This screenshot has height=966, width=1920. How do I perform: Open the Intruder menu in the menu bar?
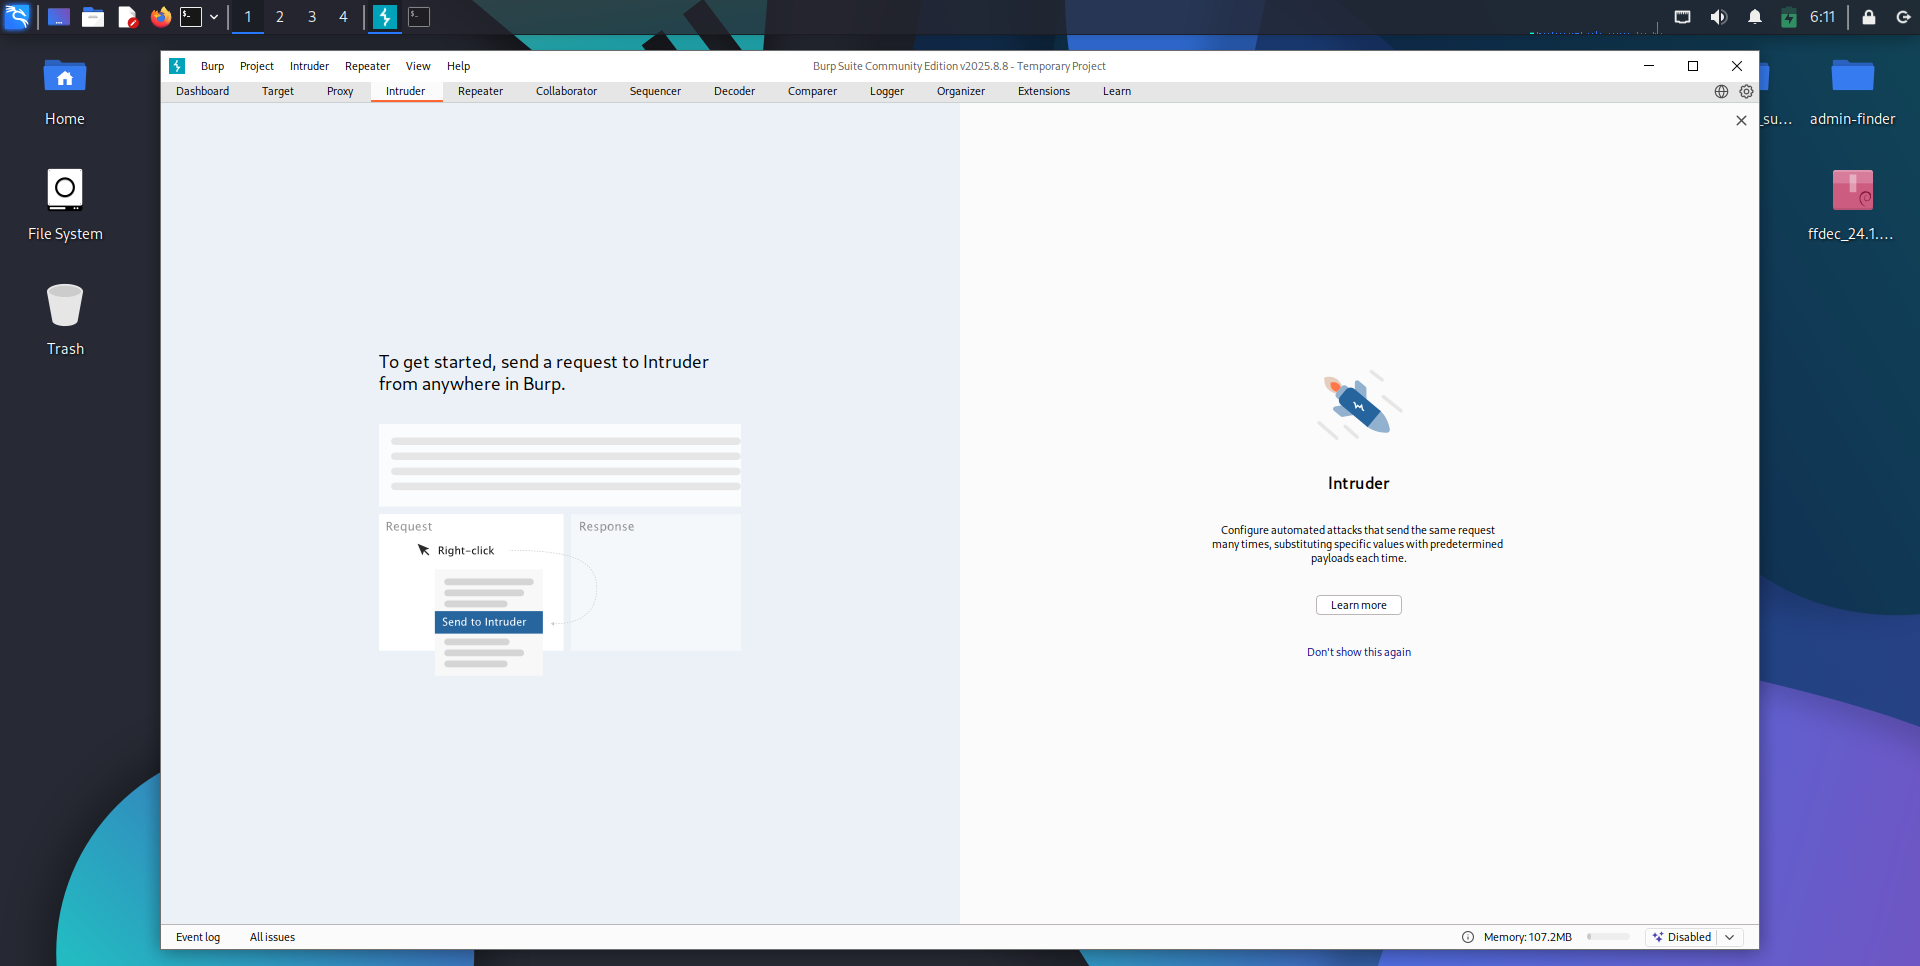pos(309,66)
